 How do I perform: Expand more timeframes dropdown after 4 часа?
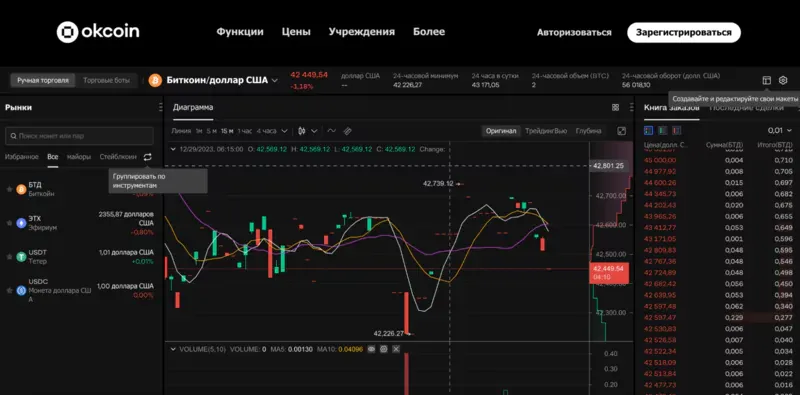coord(285,131)
